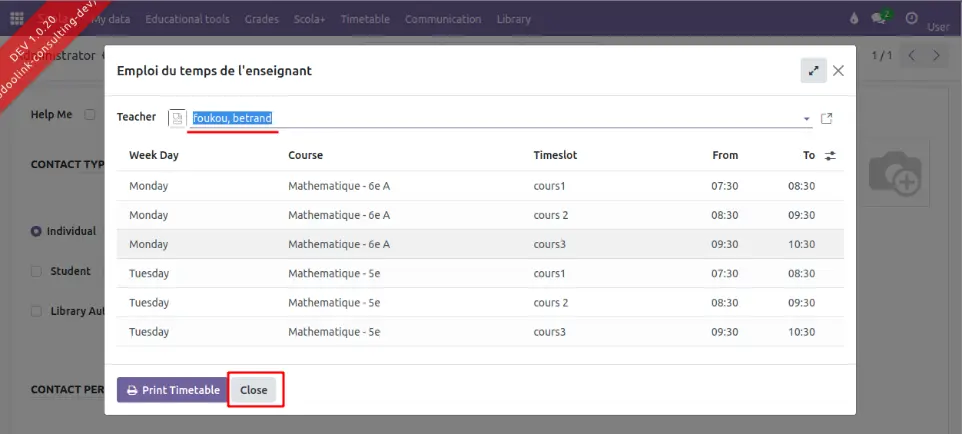Sort by the Week Day column header
Viewport: 962px width, 434px height.
154,155
